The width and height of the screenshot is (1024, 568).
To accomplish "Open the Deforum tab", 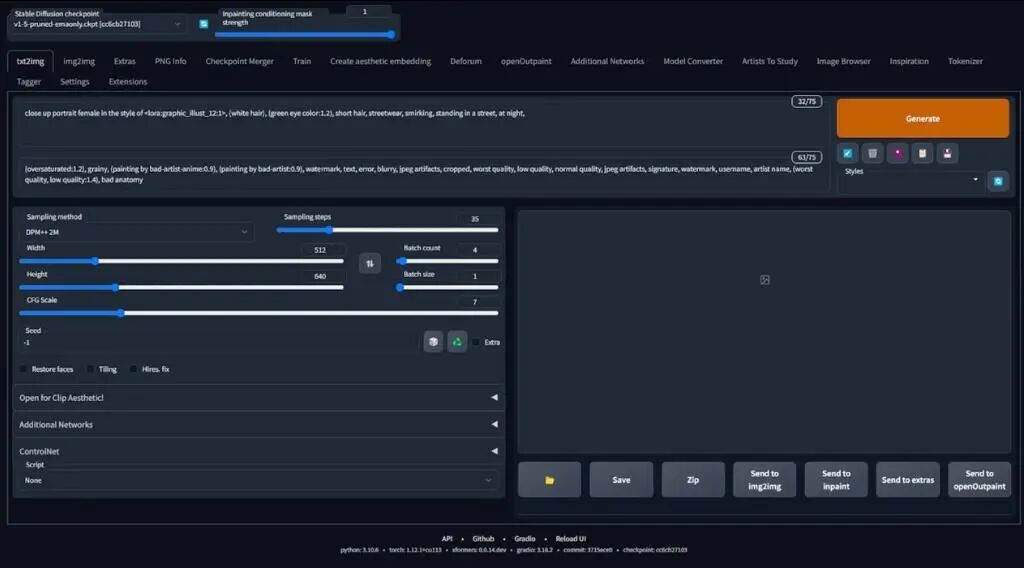I will pyautogui.click(x=466, y=61).
